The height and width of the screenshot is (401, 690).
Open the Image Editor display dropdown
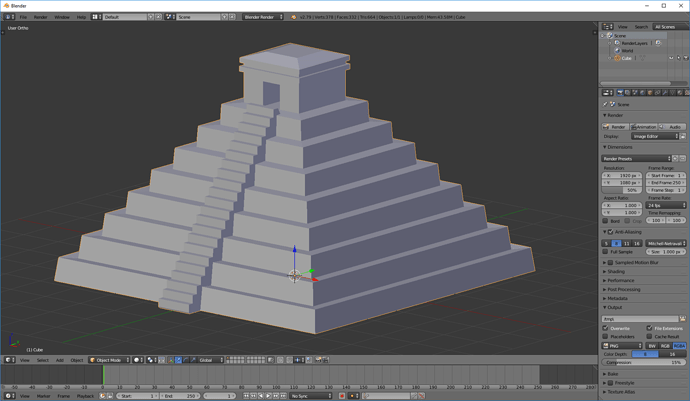(x=655, y=136)
